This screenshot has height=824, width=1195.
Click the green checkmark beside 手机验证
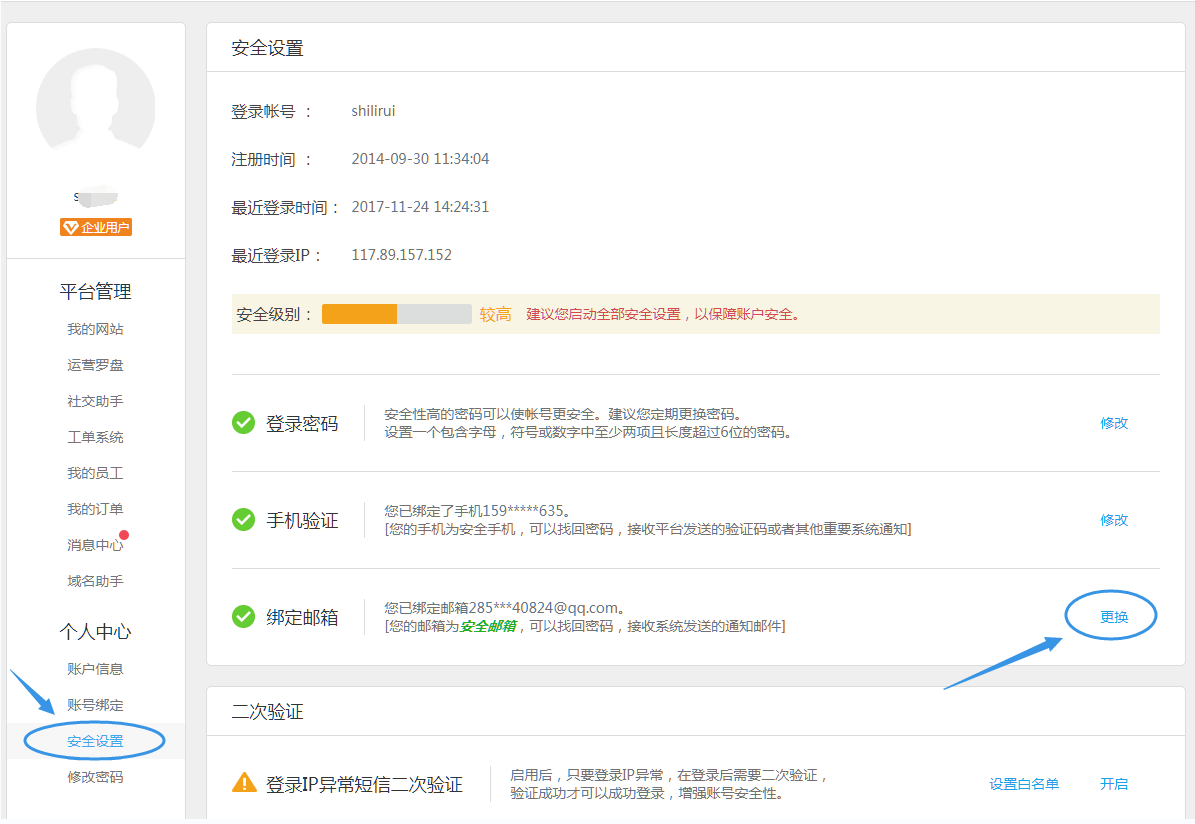[x=243, y=520]
